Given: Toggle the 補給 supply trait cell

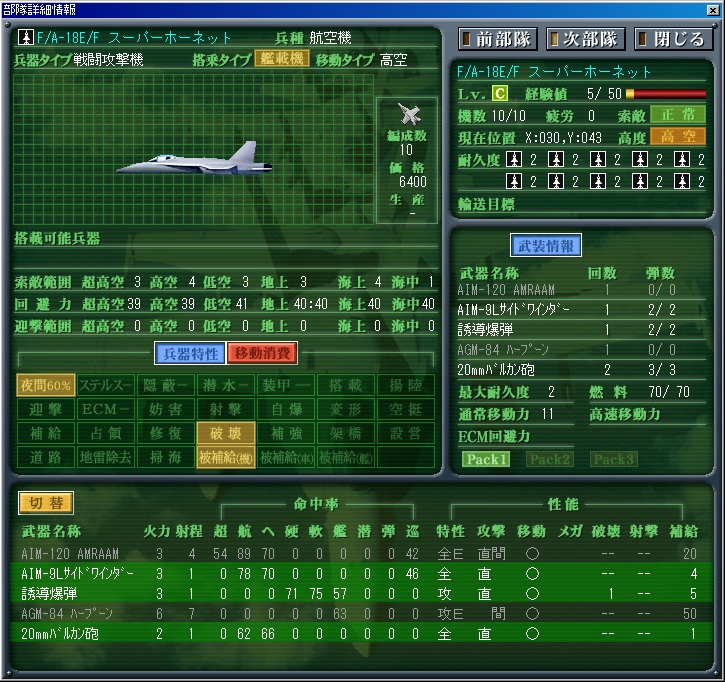Looking at the screenshot, I should (46, 433).
